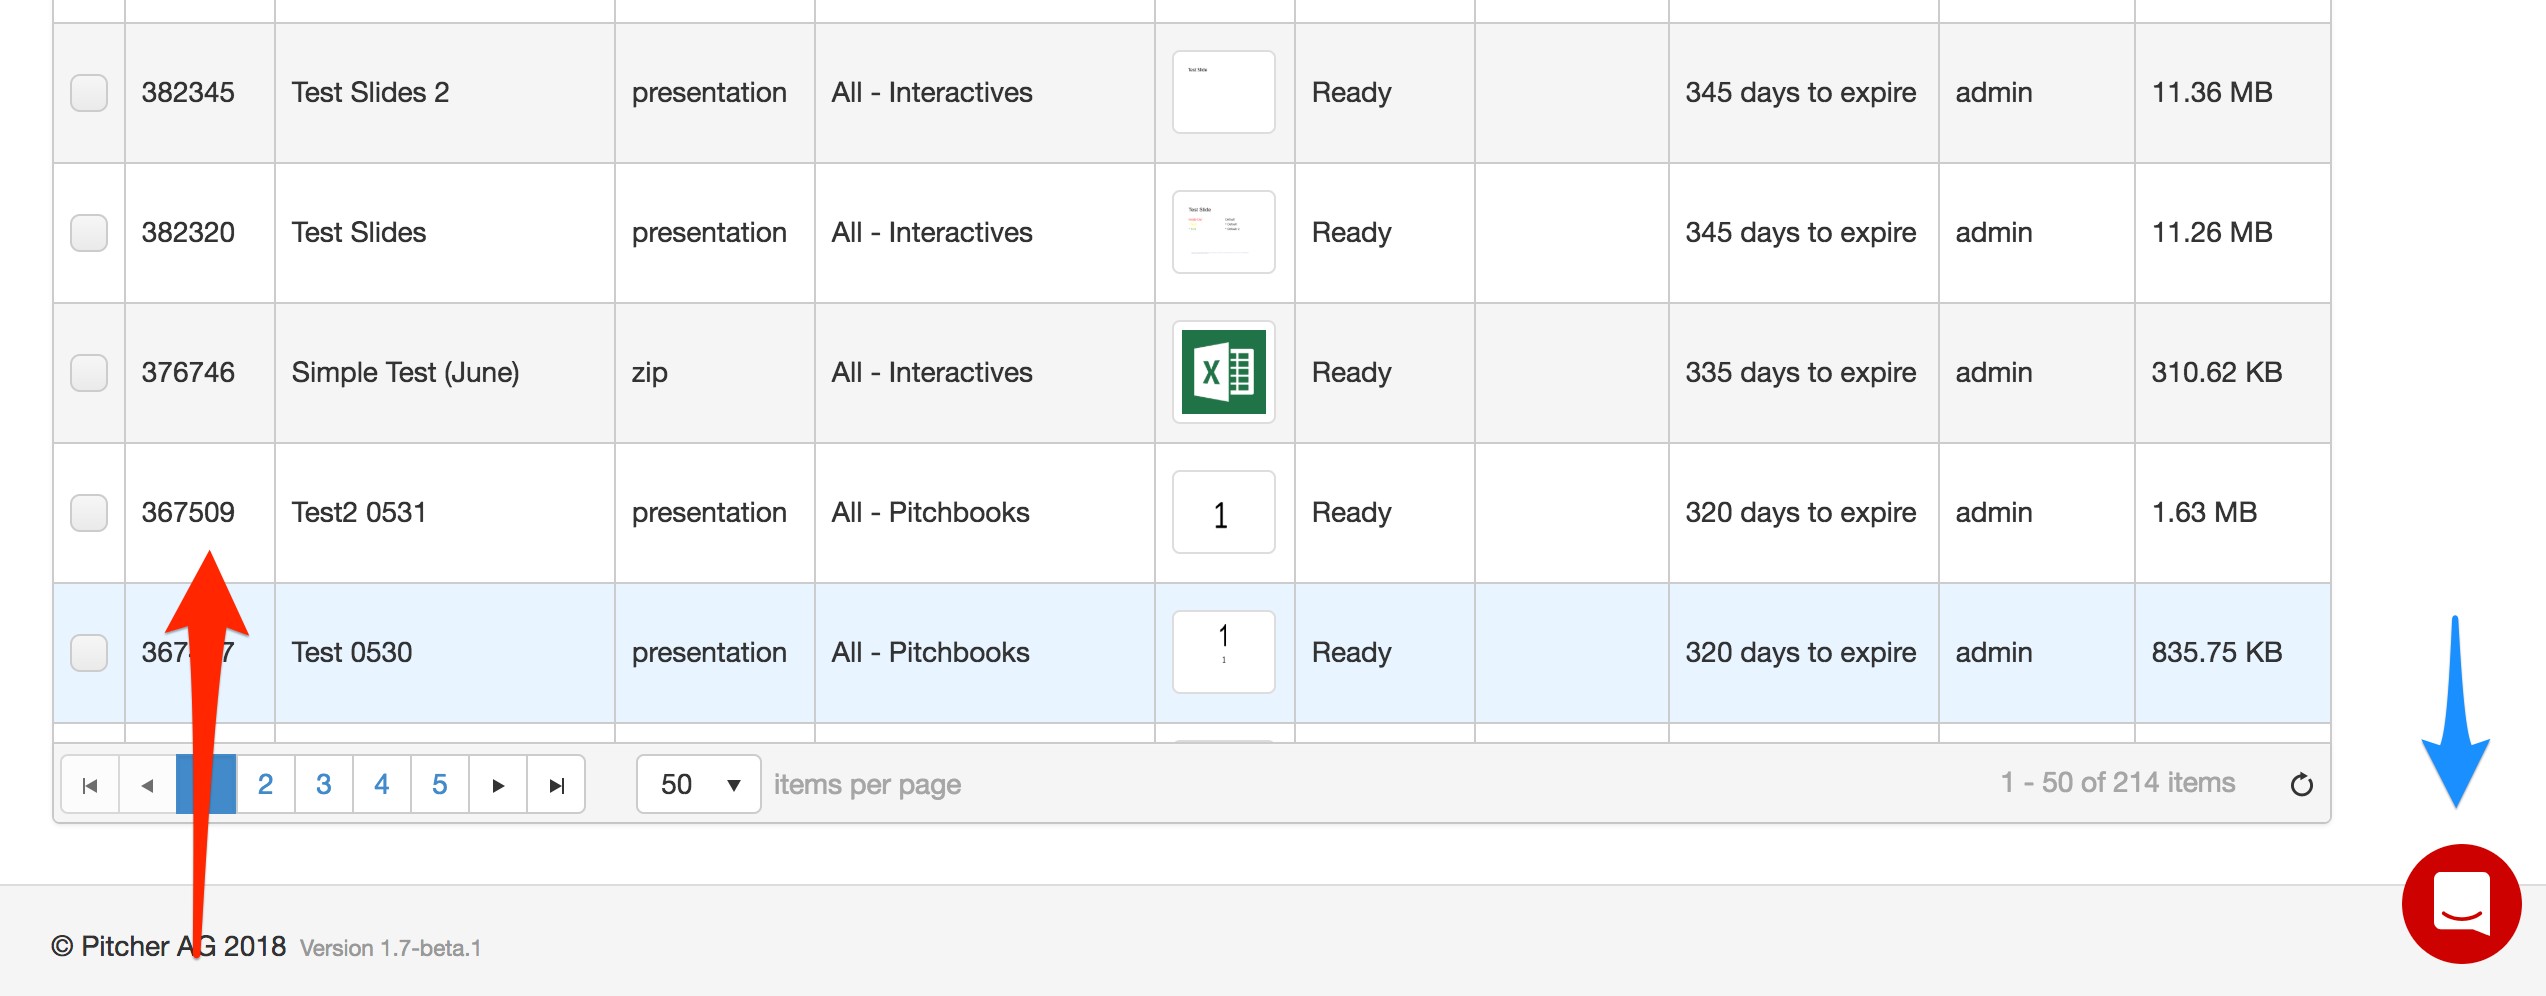
Task: Select checkbox for Test 0530 row
Action: (x=89, y=653)
